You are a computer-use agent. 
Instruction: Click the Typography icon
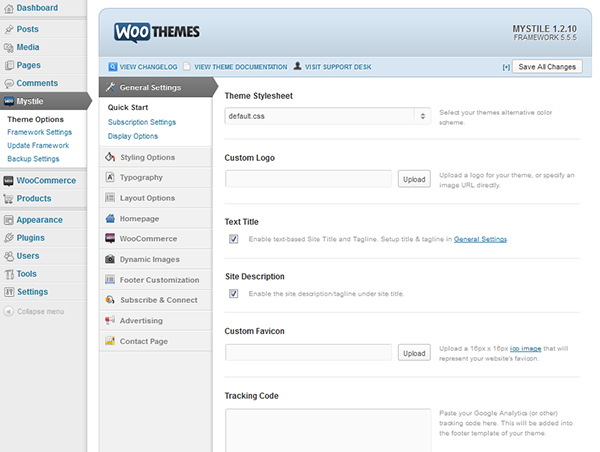tap(110, 177)
